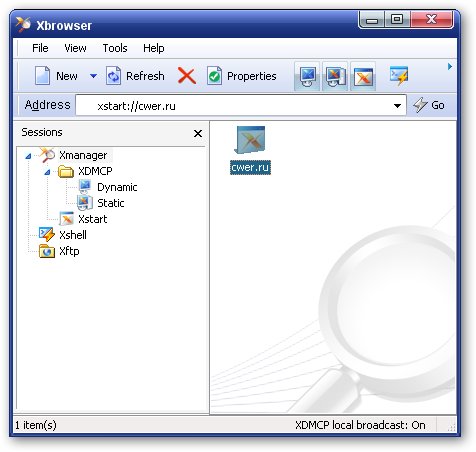The width and height of the screenshot is (476, 452).
Task: Click the Xmanager tree label
Action: click(x=83, y=155)
